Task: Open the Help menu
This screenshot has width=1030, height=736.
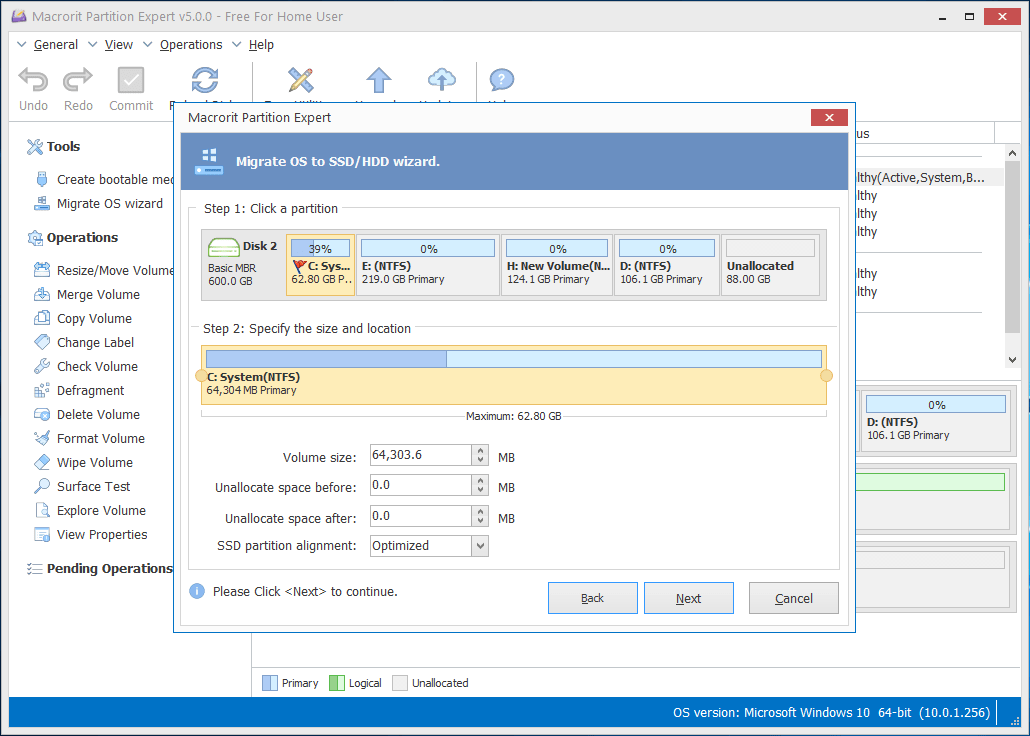Action: [x=261, y=45]
